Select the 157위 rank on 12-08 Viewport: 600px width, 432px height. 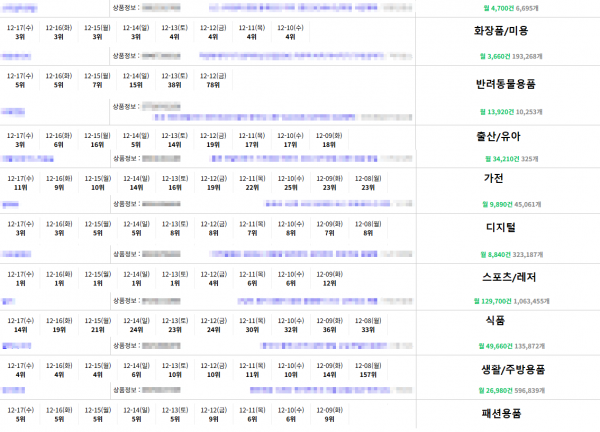click(367, 375)
